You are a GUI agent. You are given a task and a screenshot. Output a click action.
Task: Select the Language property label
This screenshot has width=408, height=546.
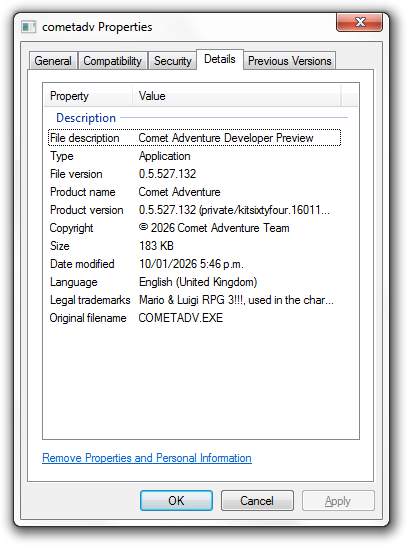[73, 282]
